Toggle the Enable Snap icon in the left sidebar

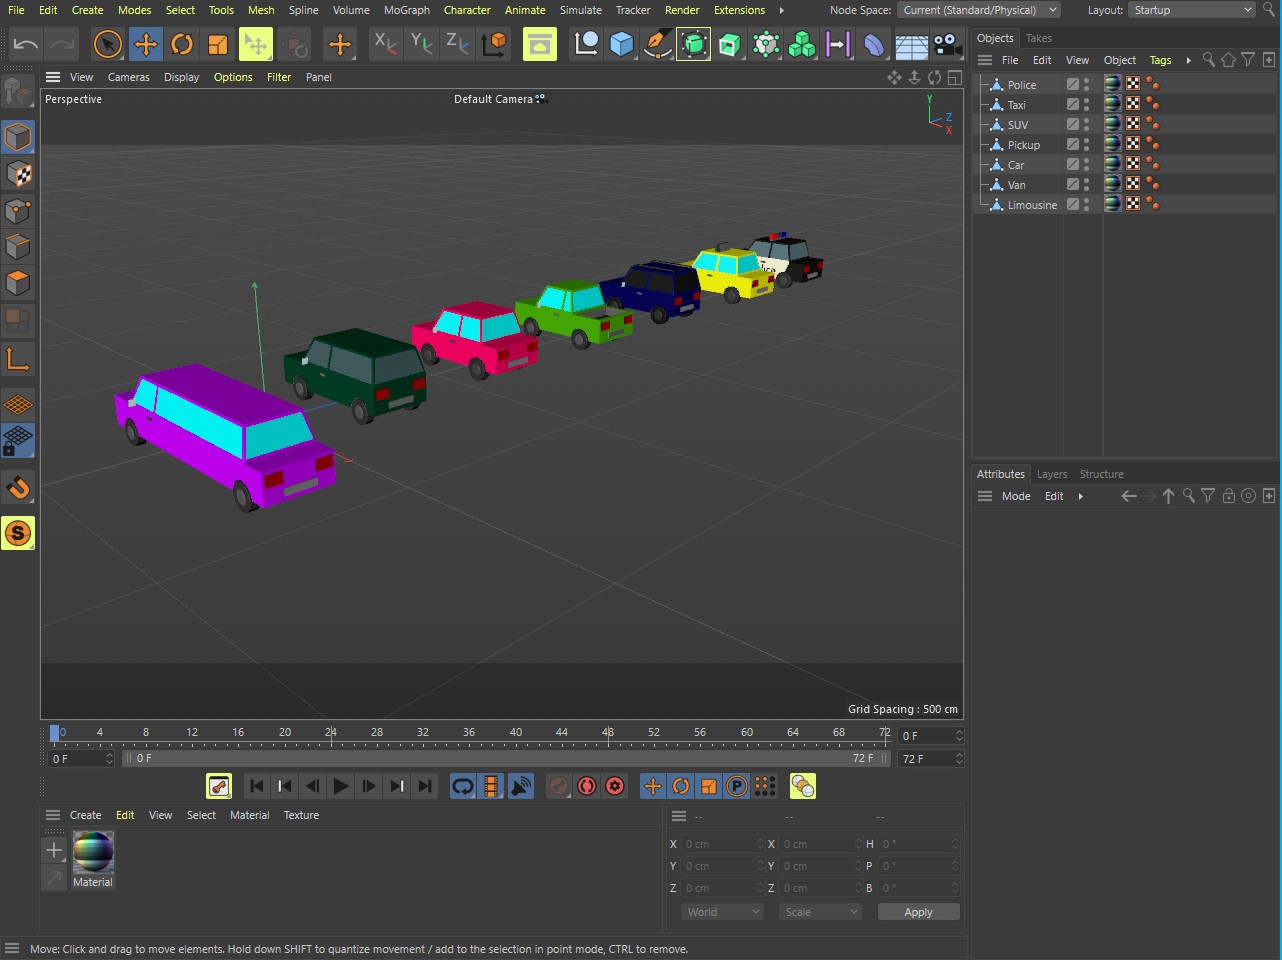(x=18, y=488)
